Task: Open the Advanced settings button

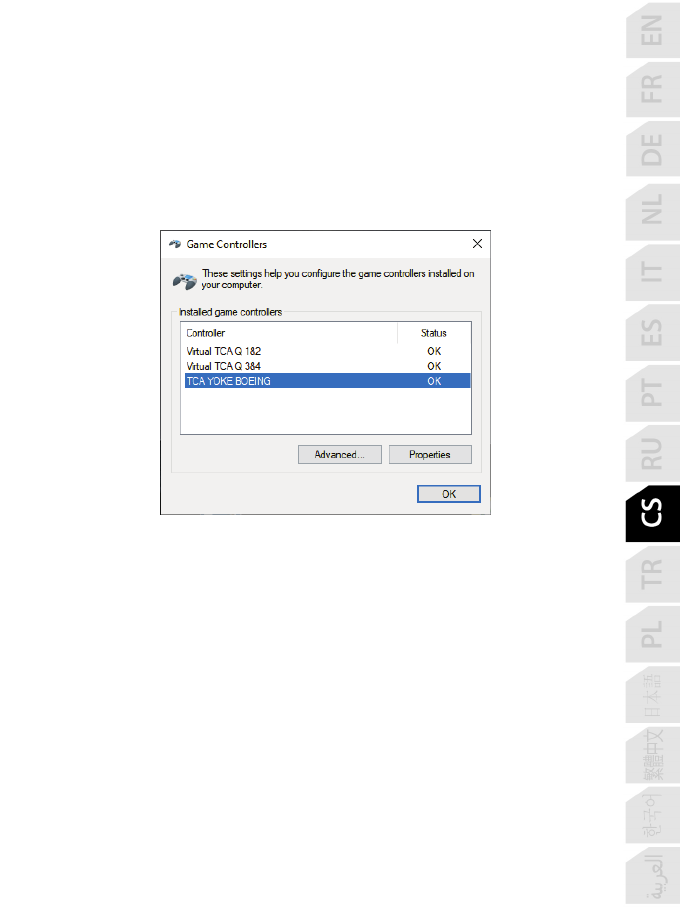Action: pos(339,455)
